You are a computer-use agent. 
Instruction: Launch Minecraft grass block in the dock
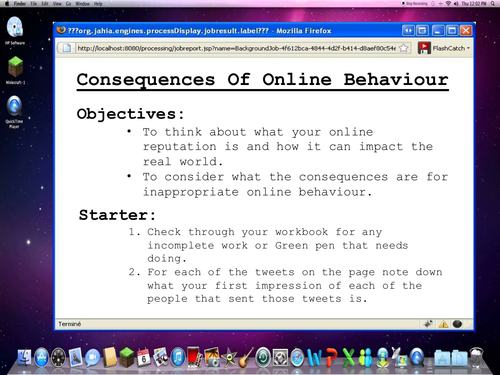127,358
